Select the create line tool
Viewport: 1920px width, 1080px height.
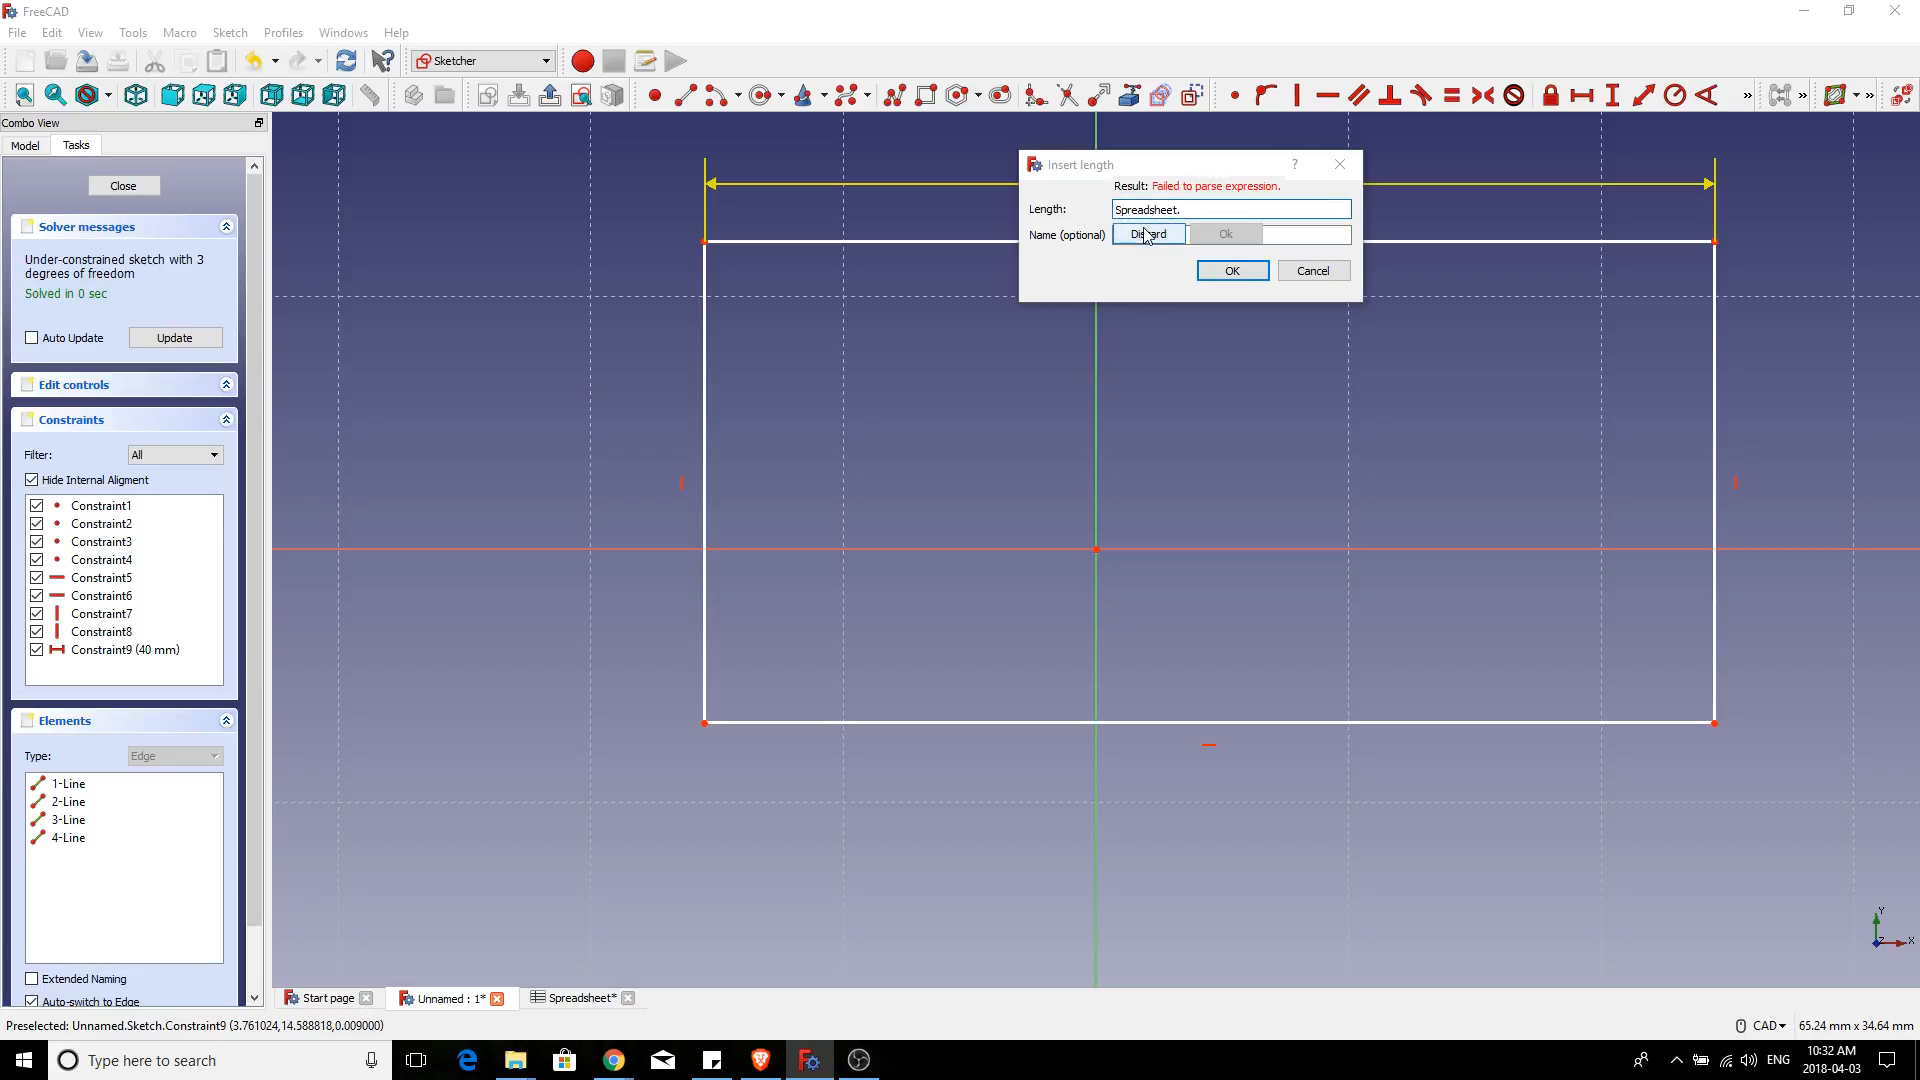685,95
